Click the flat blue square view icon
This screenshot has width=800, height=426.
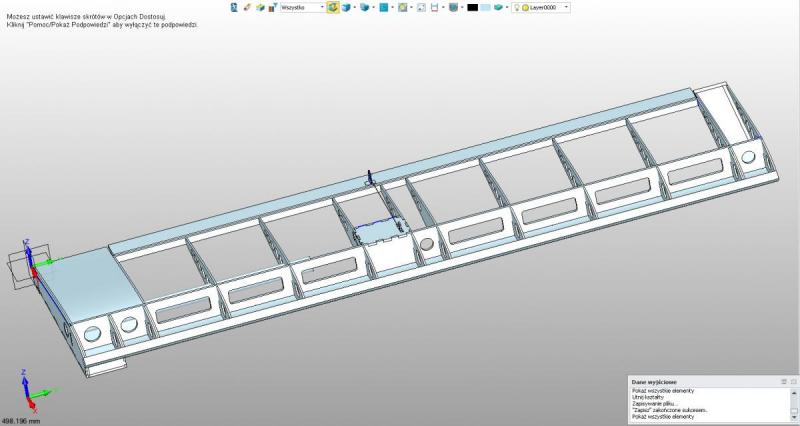pos(383,7)
